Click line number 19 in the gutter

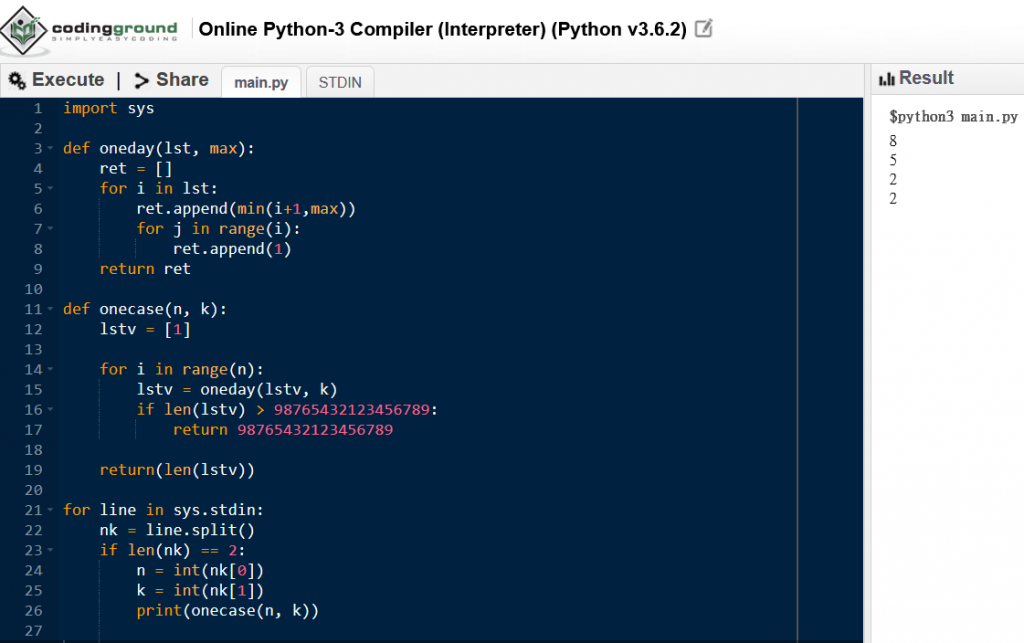pyautogui.click(x=33, y=470)
